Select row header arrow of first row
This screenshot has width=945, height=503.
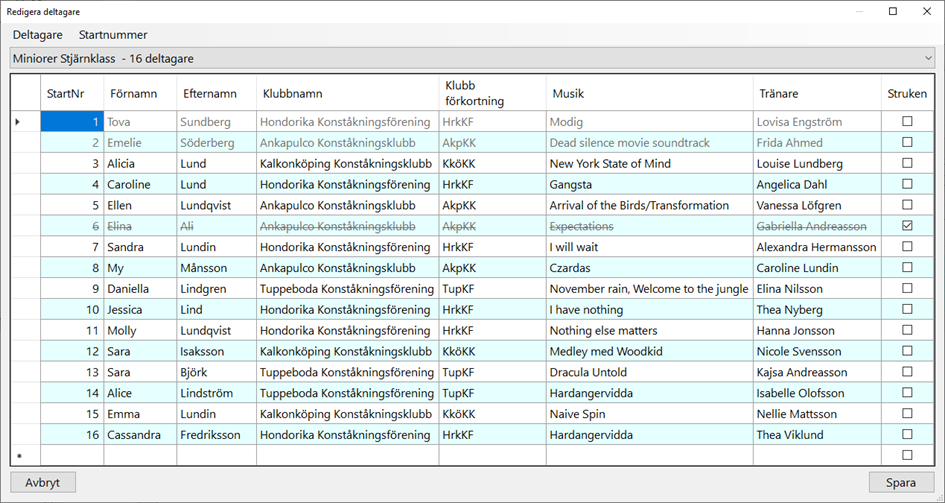click(x=17, y=122)
